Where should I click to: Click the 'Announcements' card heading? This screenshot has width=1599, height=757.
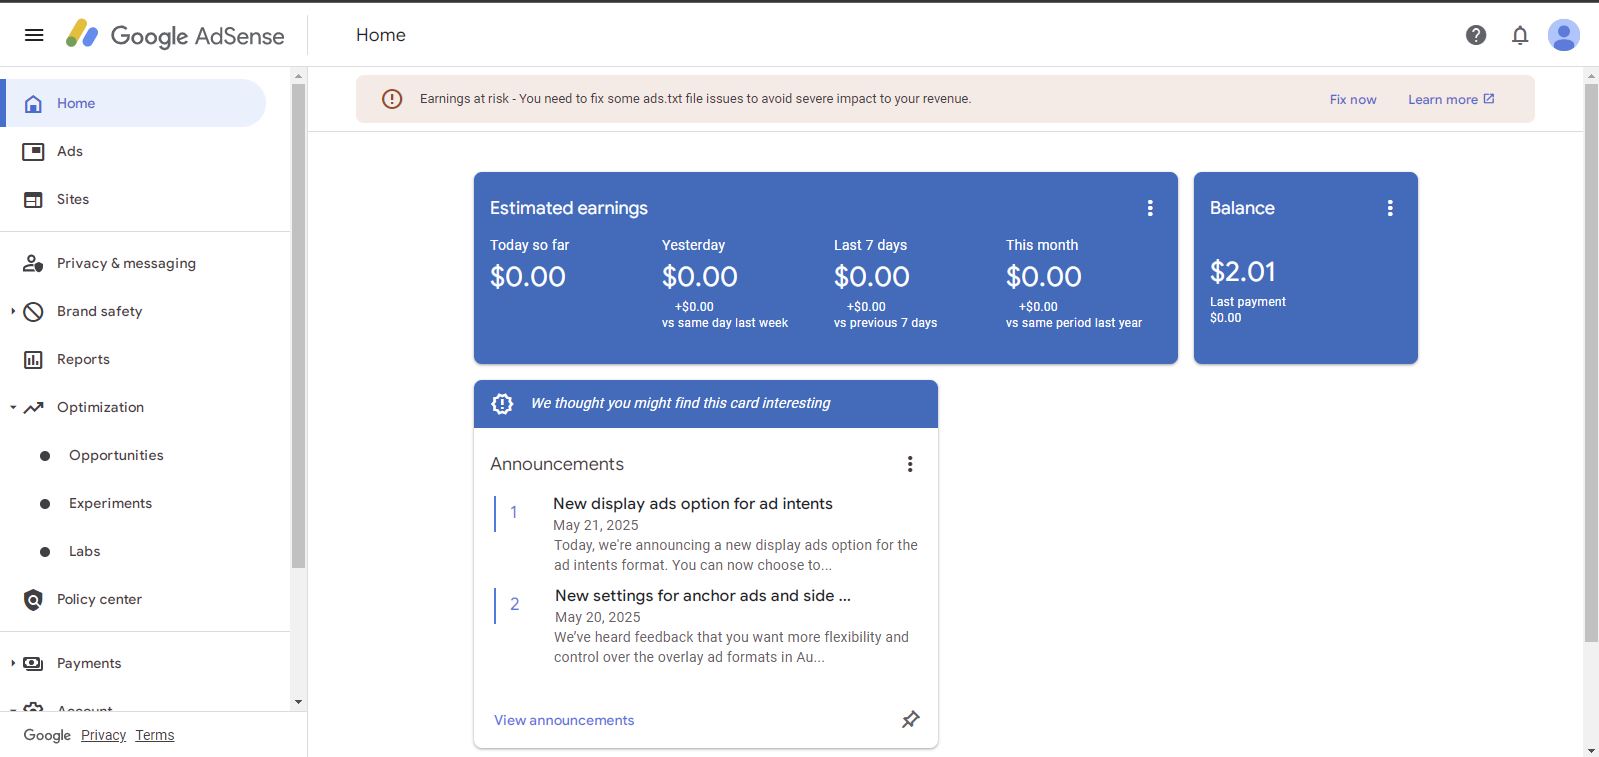click(x=557, y=464)
